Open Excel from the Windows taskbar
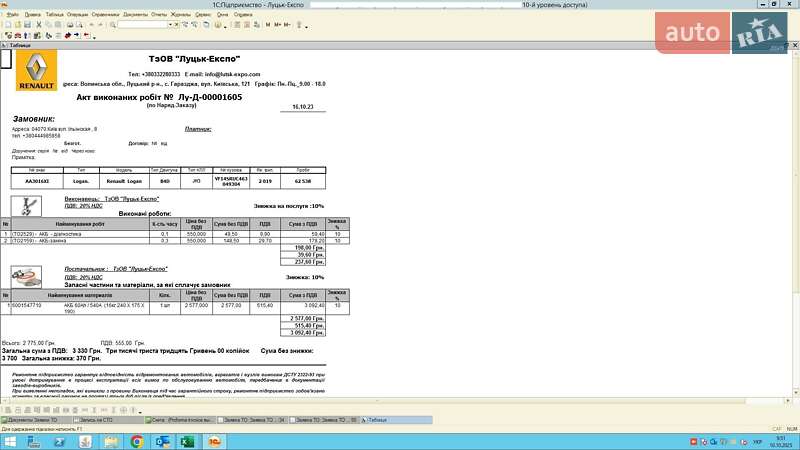This screenshot has width=800, height=450. [186, 441]
